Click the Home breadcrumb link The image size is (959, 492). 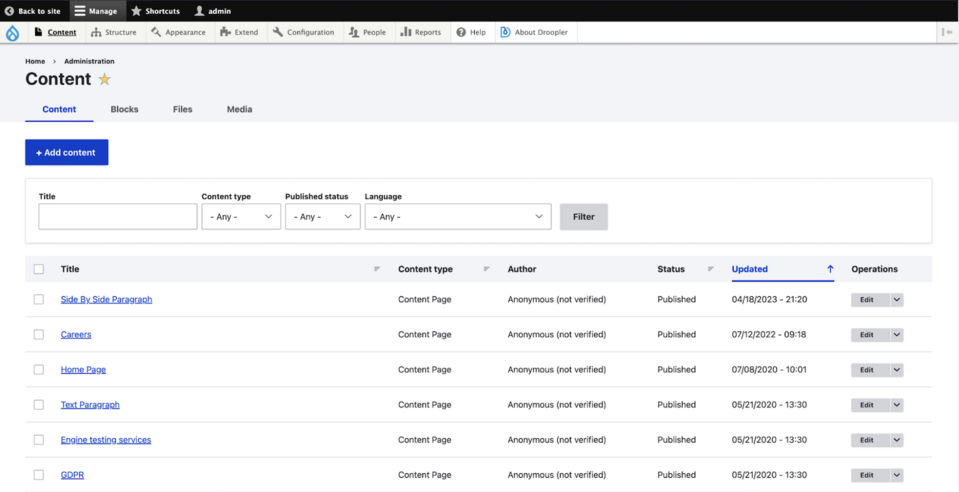tap(35, 61)
